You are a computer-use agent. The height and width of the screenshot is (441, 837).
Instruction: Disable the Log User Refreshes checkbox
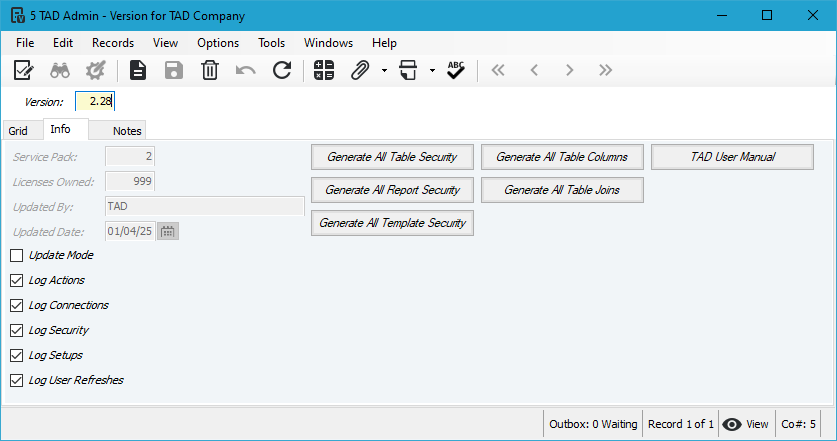[17, 380]
